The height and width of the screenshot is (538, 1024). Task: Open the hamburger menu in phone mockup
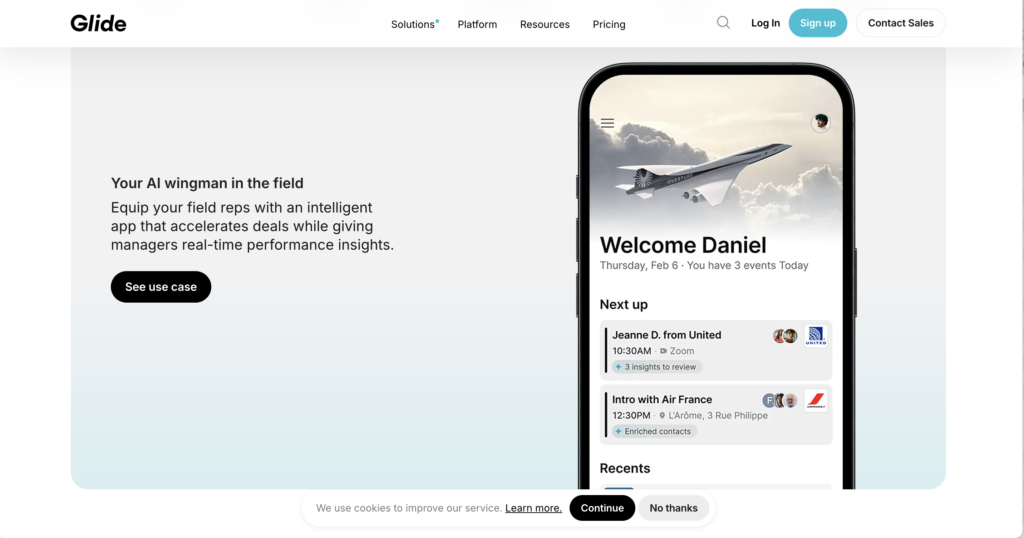[607, 123]
